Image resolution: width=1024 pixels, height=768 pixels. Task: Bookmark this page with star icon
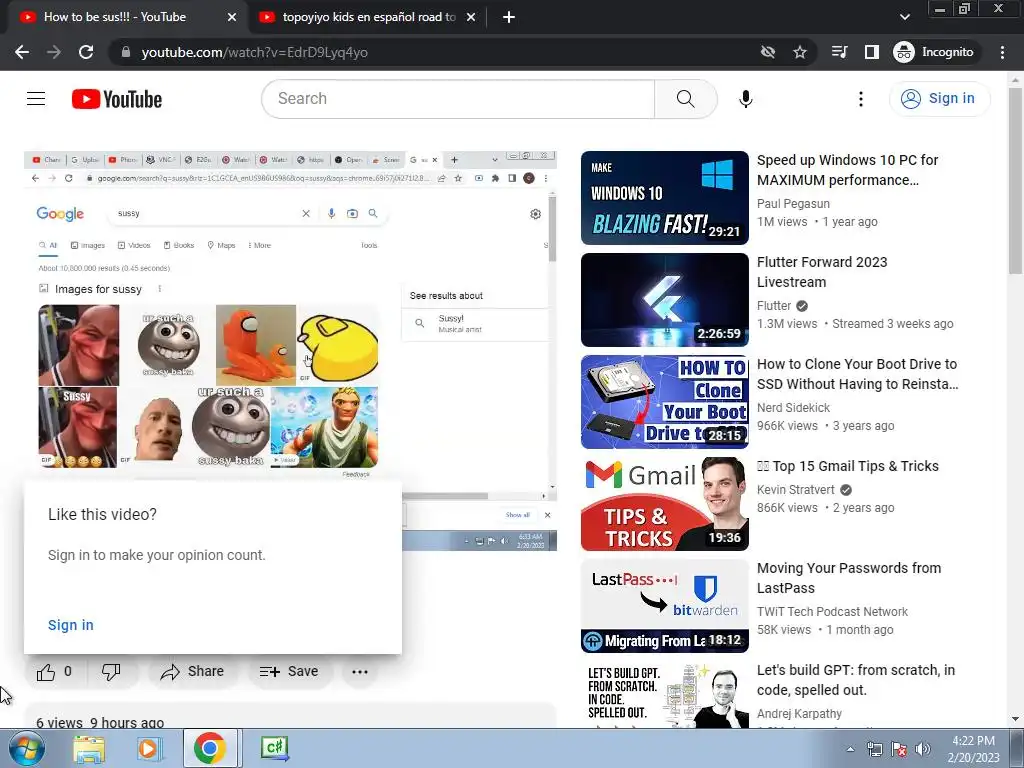800,52
